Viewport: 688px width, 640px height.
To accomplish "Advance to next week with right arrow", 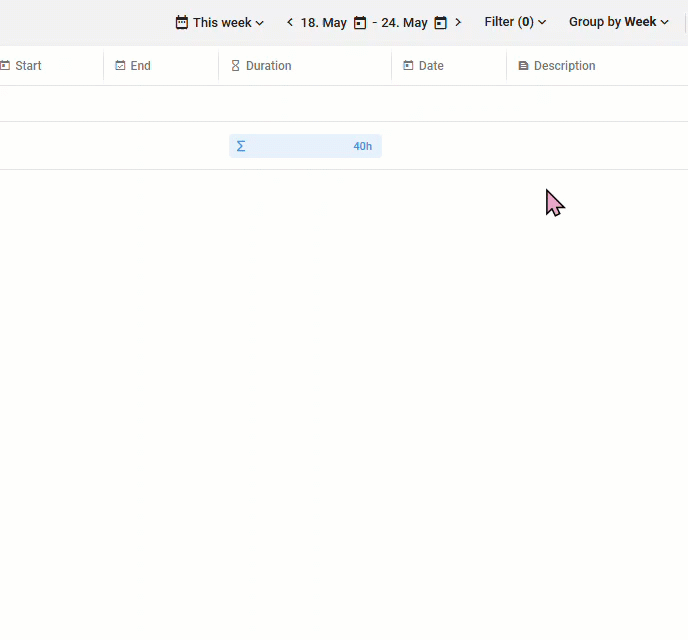I will pos(458,22).
